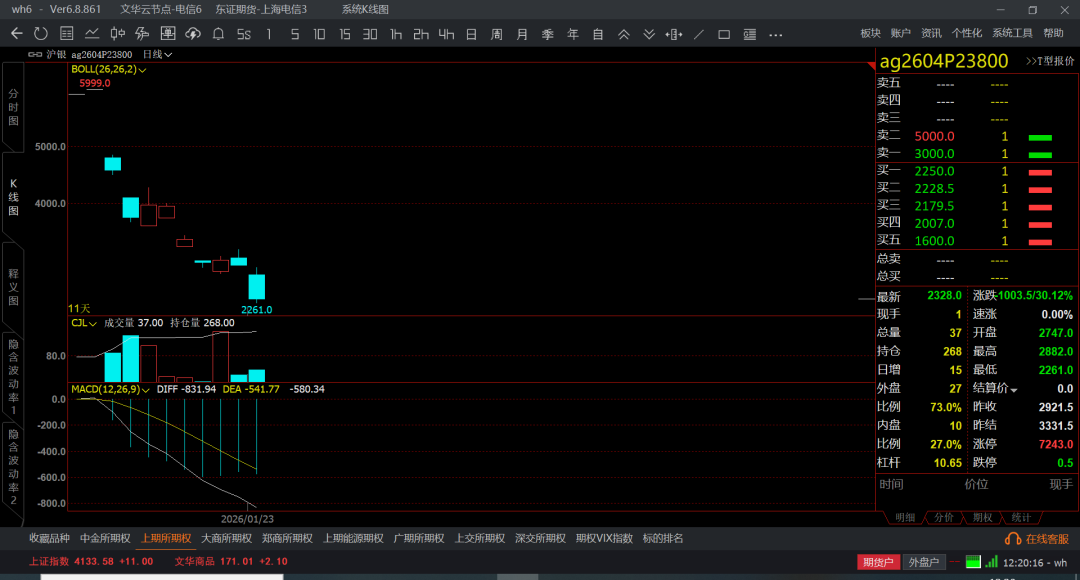Select the draw line tool icon

click(698, 34)
